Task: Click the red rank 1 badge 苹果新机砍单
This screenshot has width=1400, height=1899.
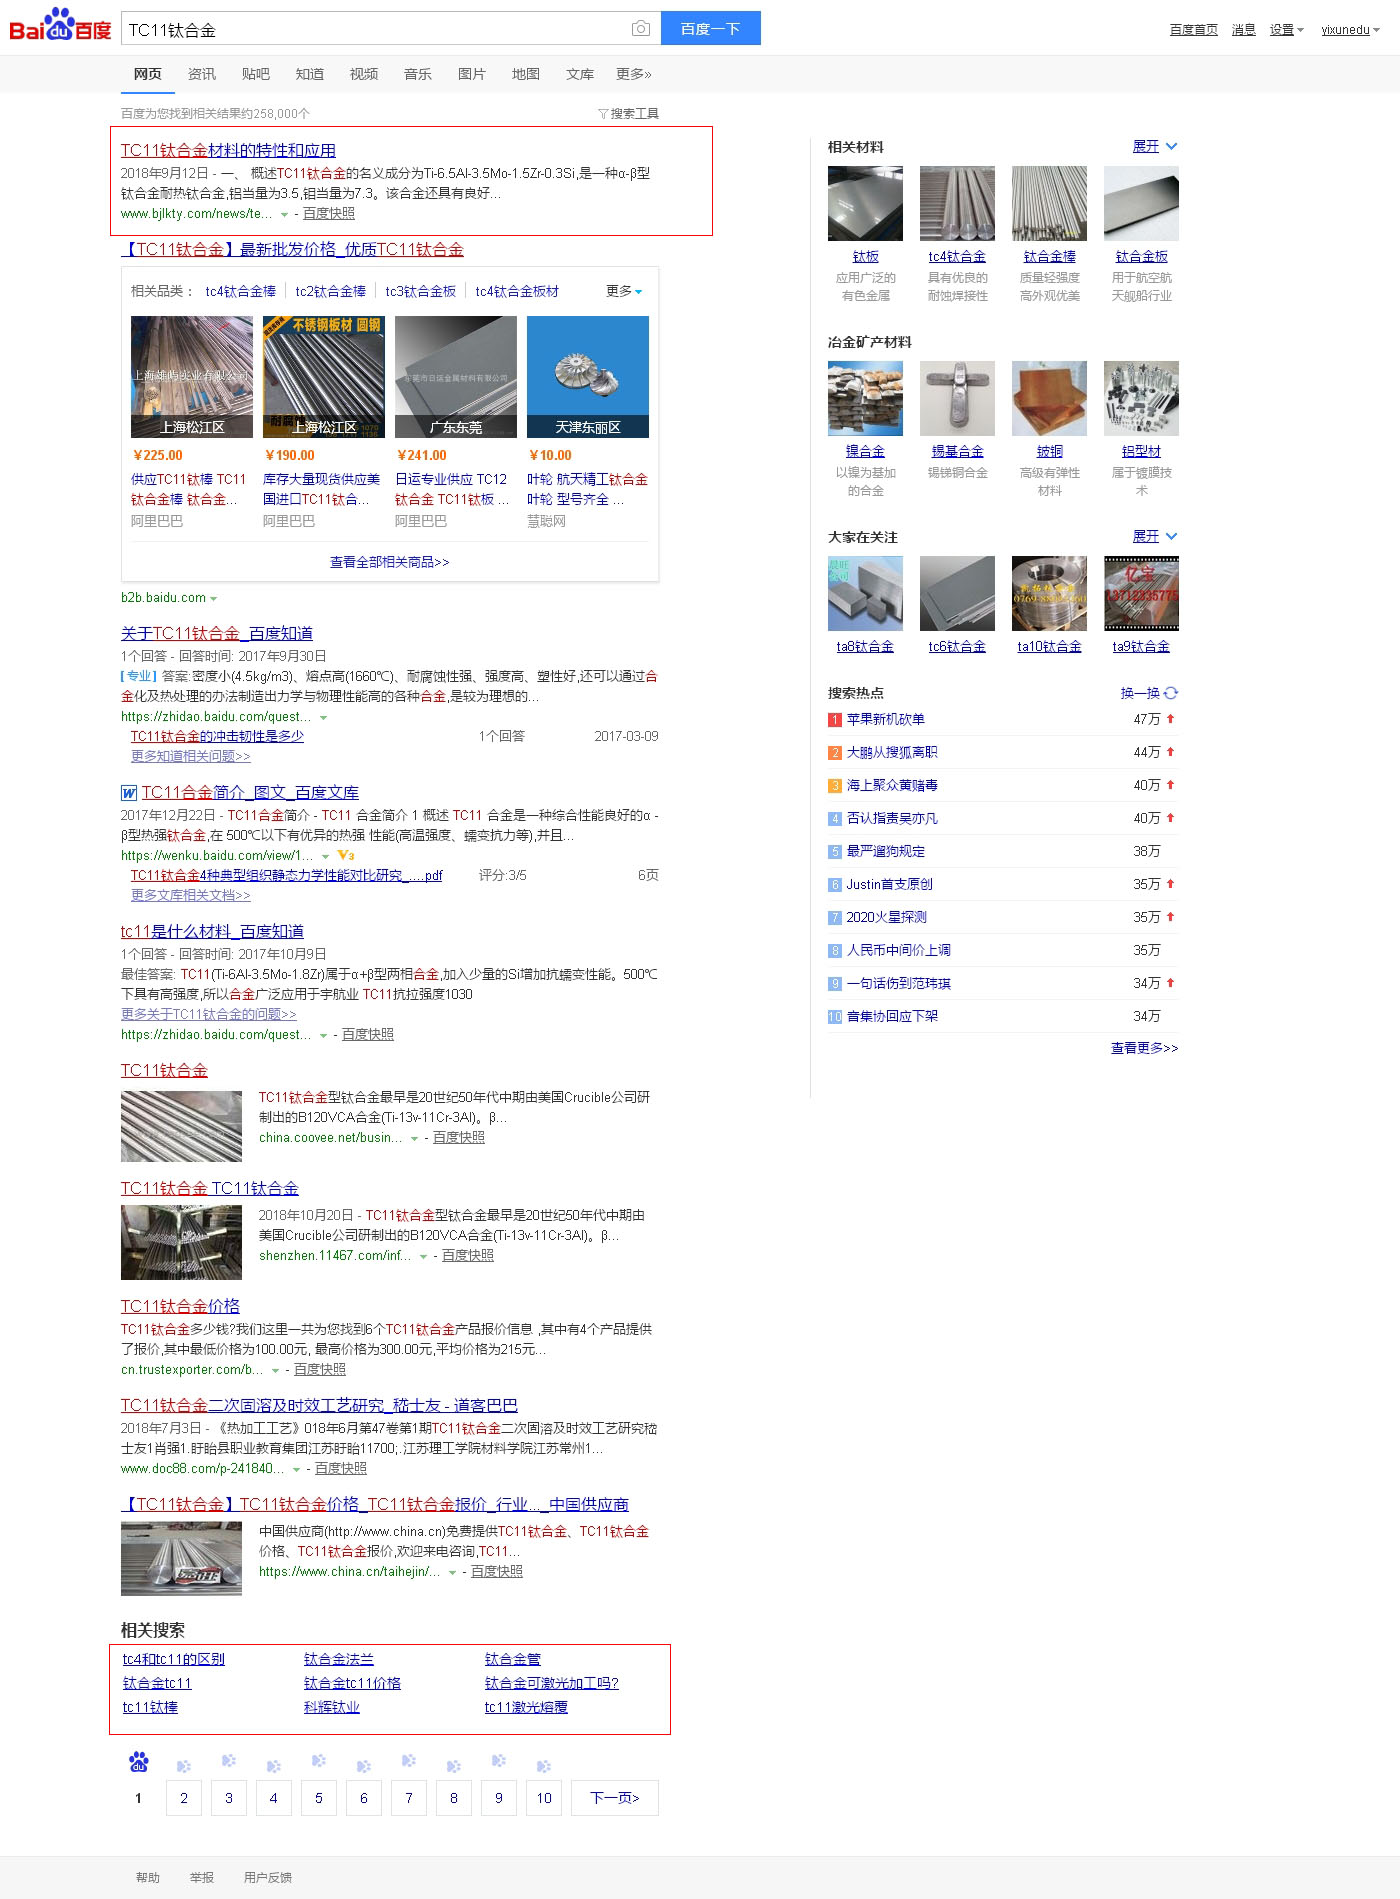Action: point(835,720)
